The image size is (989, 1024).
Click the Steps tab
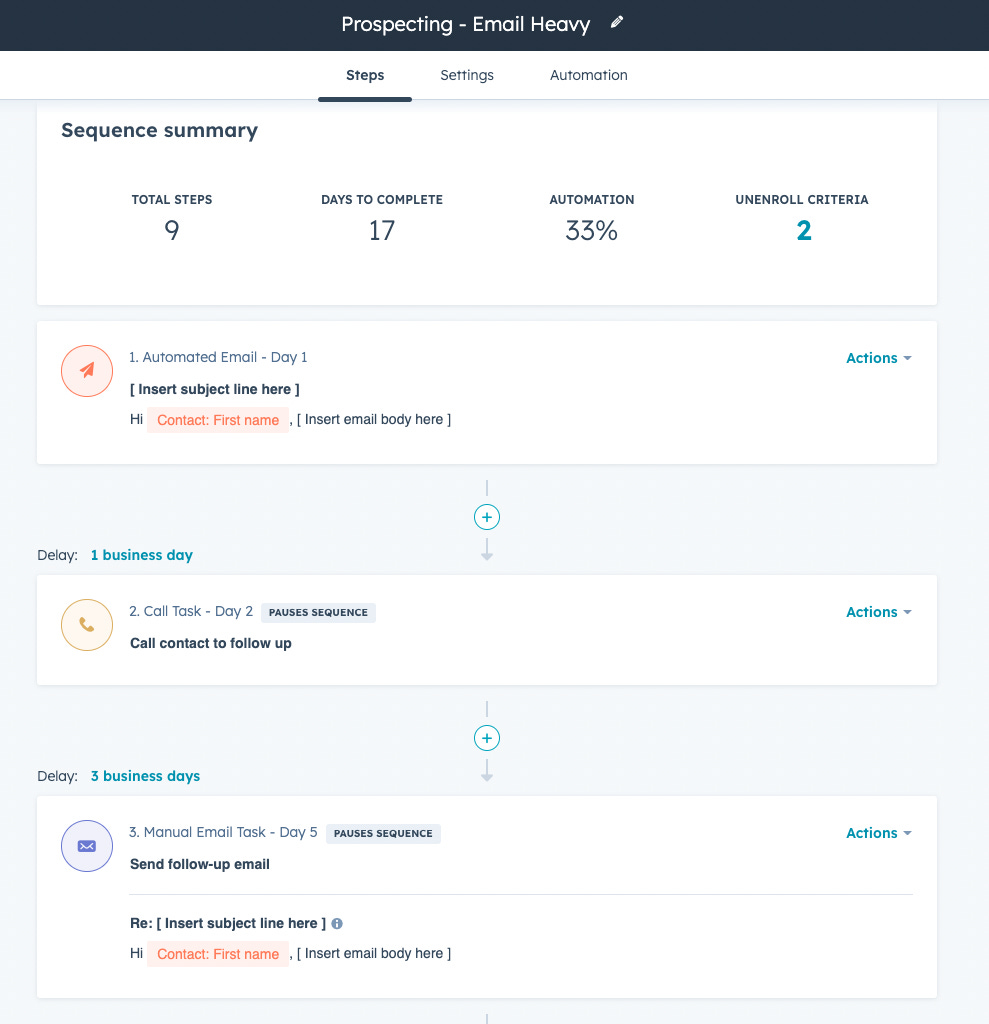click(365, 75)
